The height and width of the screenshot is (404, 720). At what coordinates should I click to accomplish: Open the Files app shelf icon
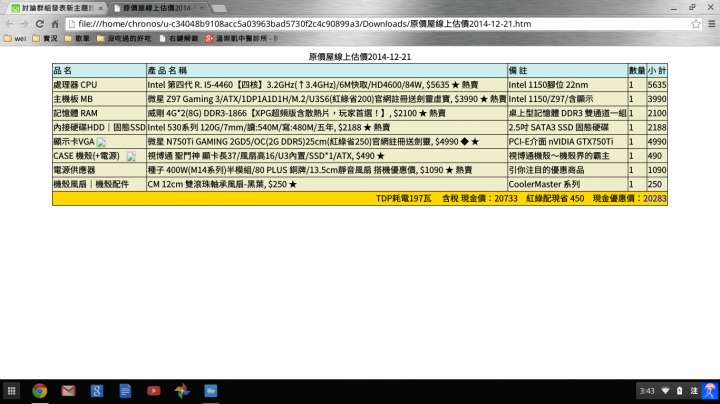[x=211, y=391]
